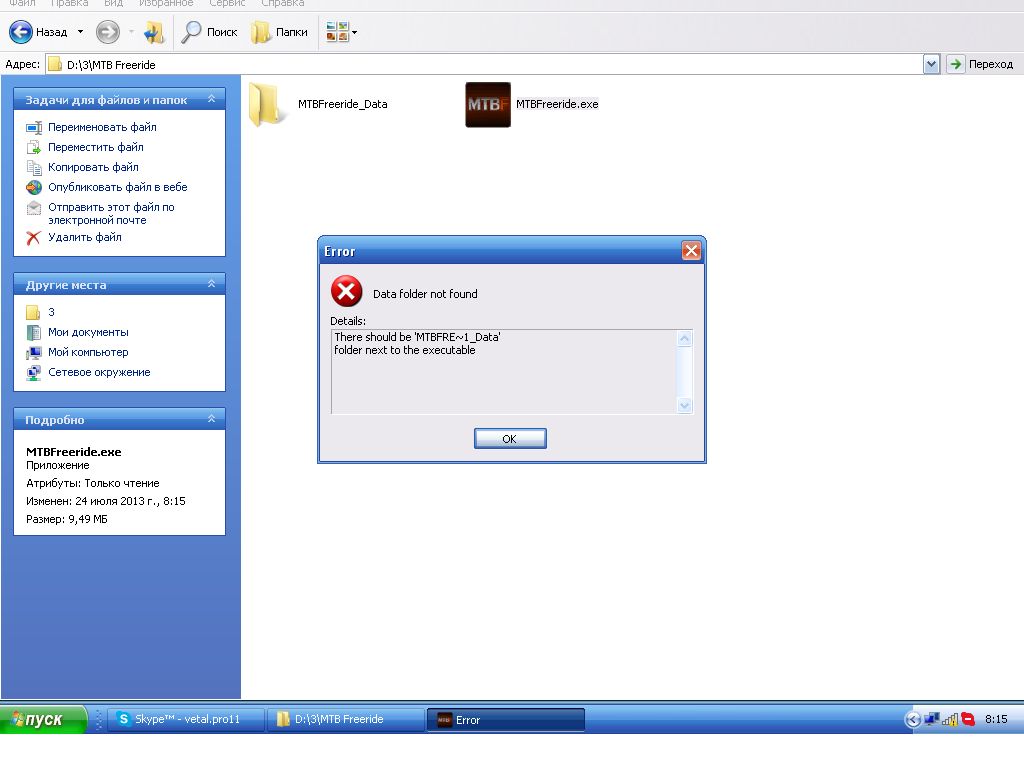Click the copy file icon

(34, 168)
